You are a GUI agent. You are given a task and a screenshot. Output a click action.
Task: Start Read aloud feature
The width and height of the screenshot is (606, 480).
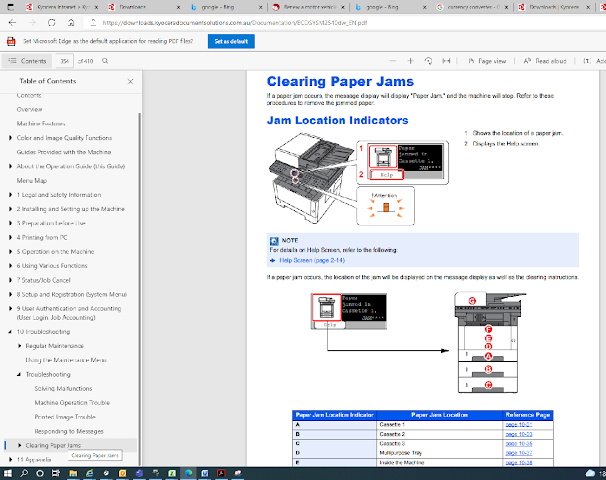[x=546, y=61]
